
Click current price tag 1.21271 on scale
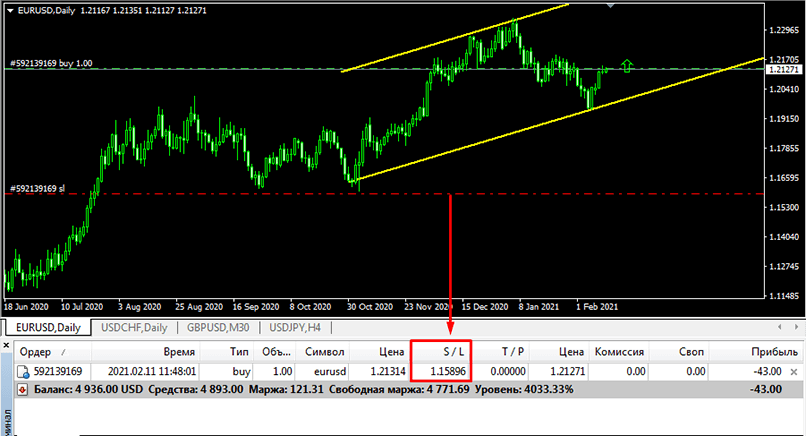[x=783, y=69]
